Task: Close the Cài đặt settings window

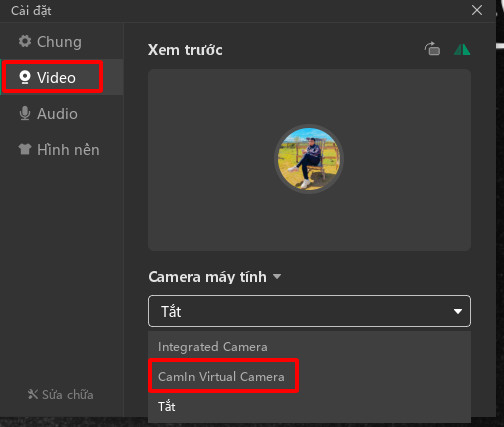Action: pyautogui.click(x=477, y=10)
